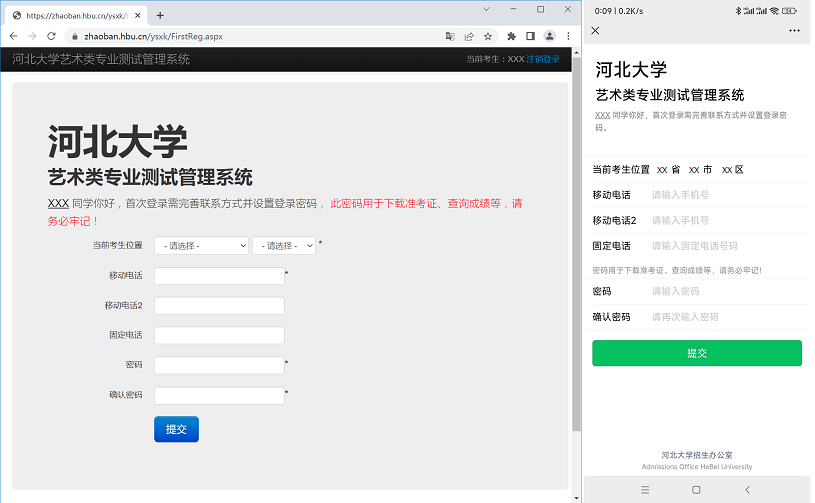Click the phone Bluetooth status icon

tap(738, 11)
